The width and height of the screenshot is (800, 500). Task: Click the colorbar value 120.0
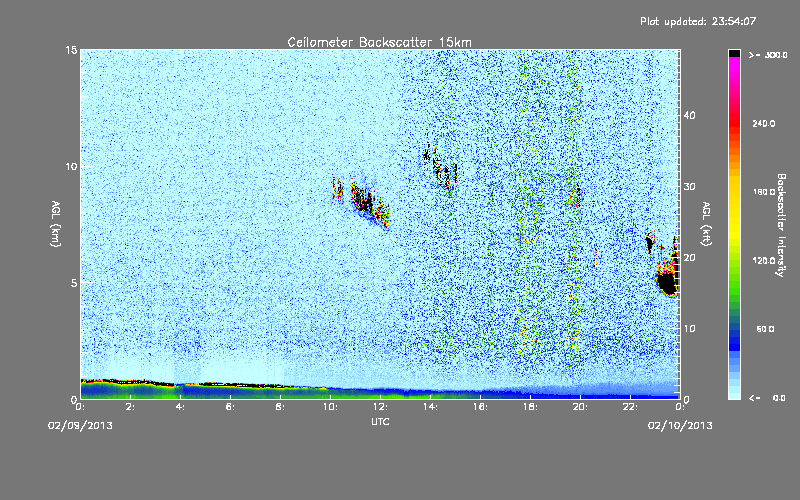764,261
